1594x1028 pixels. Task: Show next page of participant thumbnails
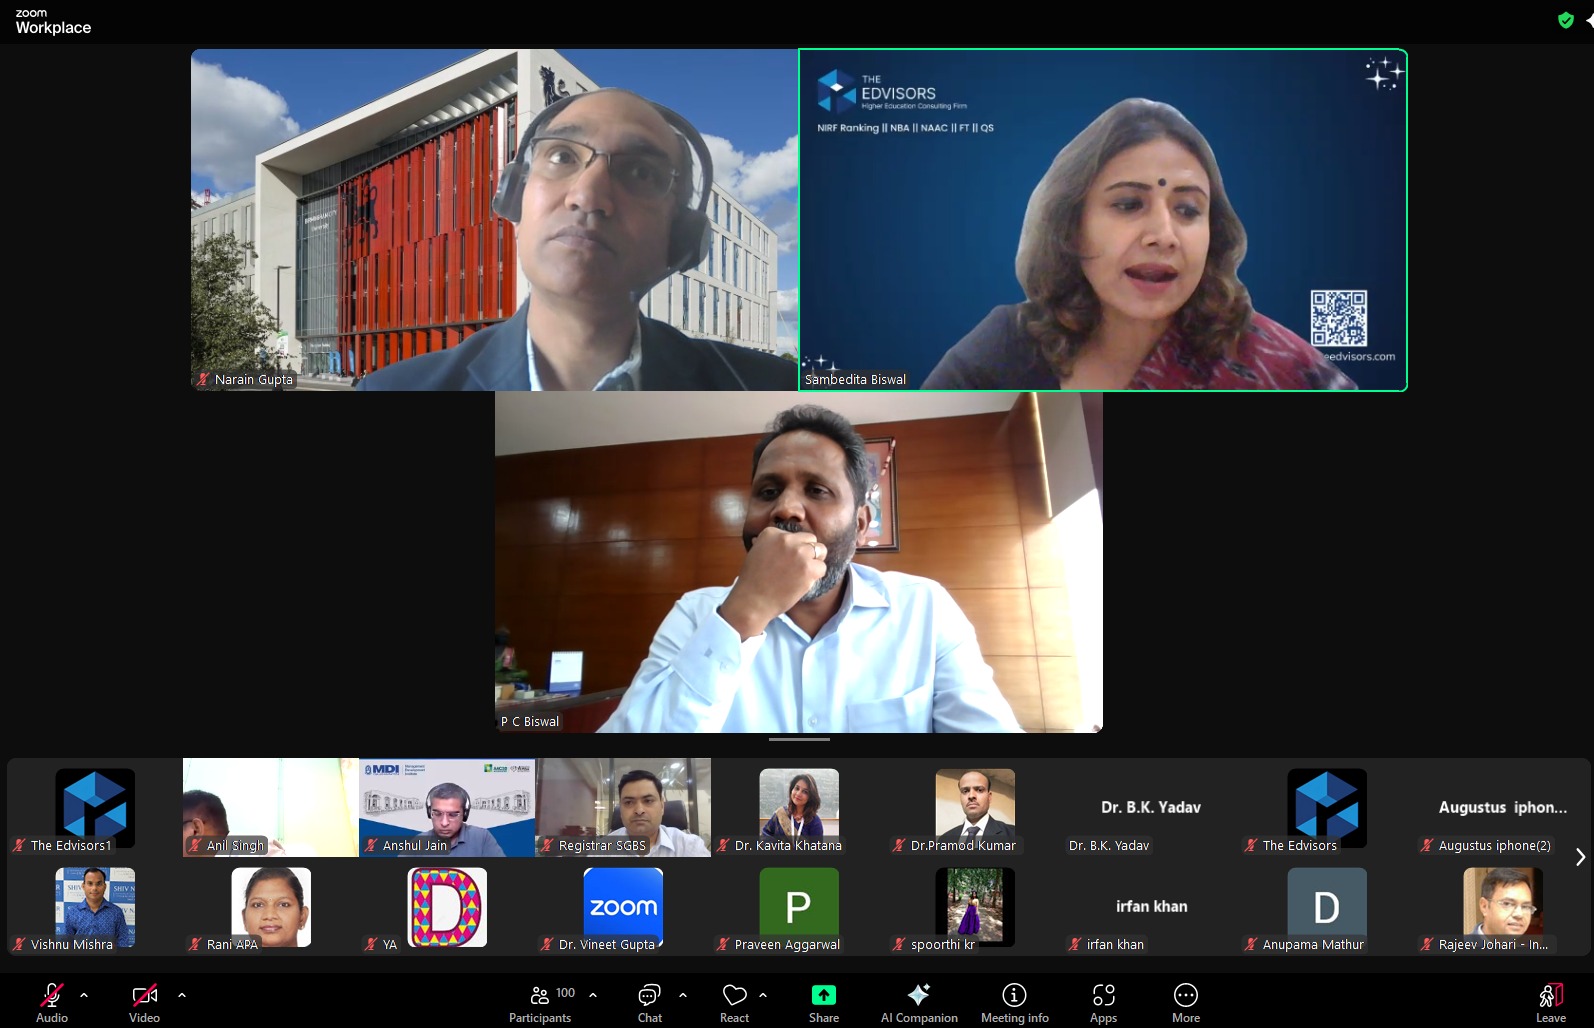(x=1580, y=857)
